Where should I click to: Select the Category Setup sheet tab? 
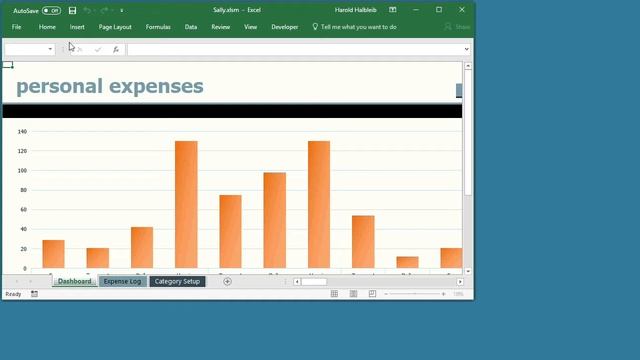pyautogui.click(x=177, y=281)
